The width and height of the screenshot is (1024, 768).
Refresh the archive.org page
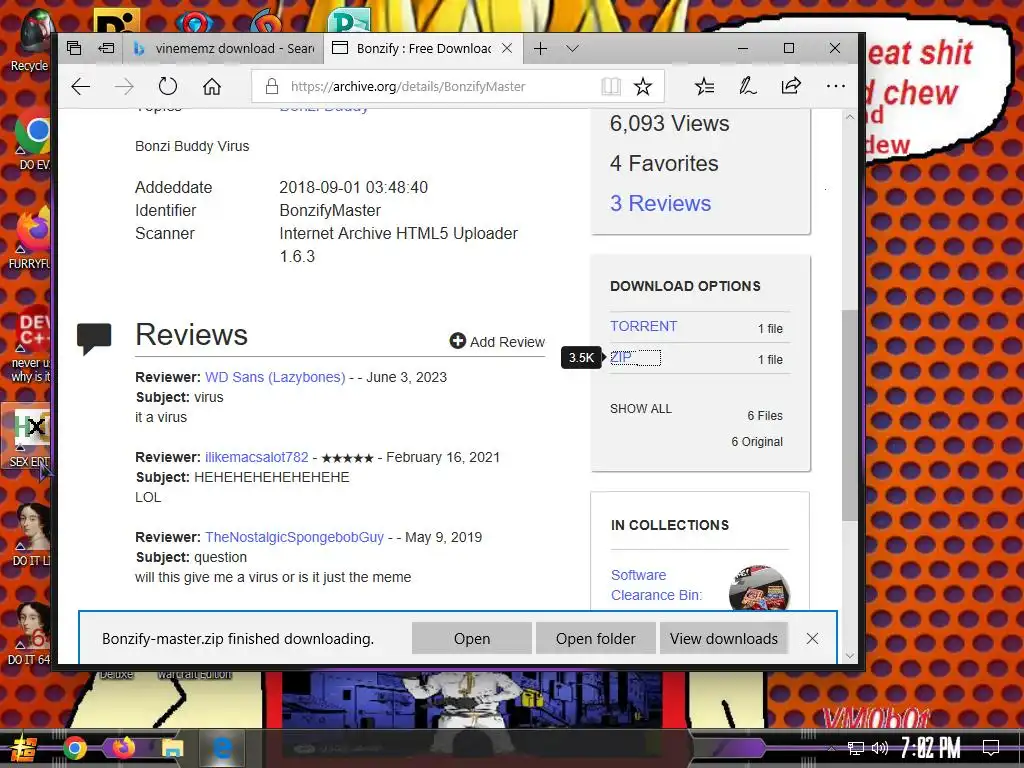(168, 86)
